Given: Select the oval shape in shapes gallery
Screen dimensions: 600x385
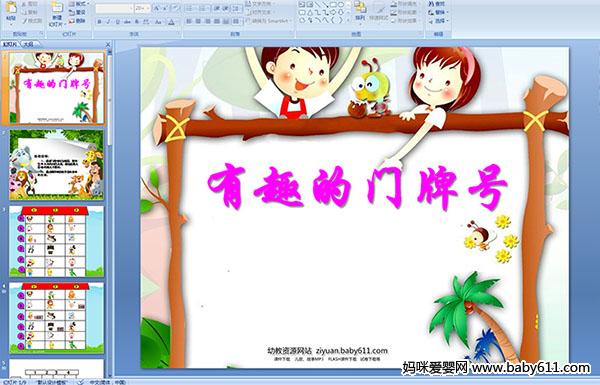Looking at the screenshot, I should click(341, 5).
